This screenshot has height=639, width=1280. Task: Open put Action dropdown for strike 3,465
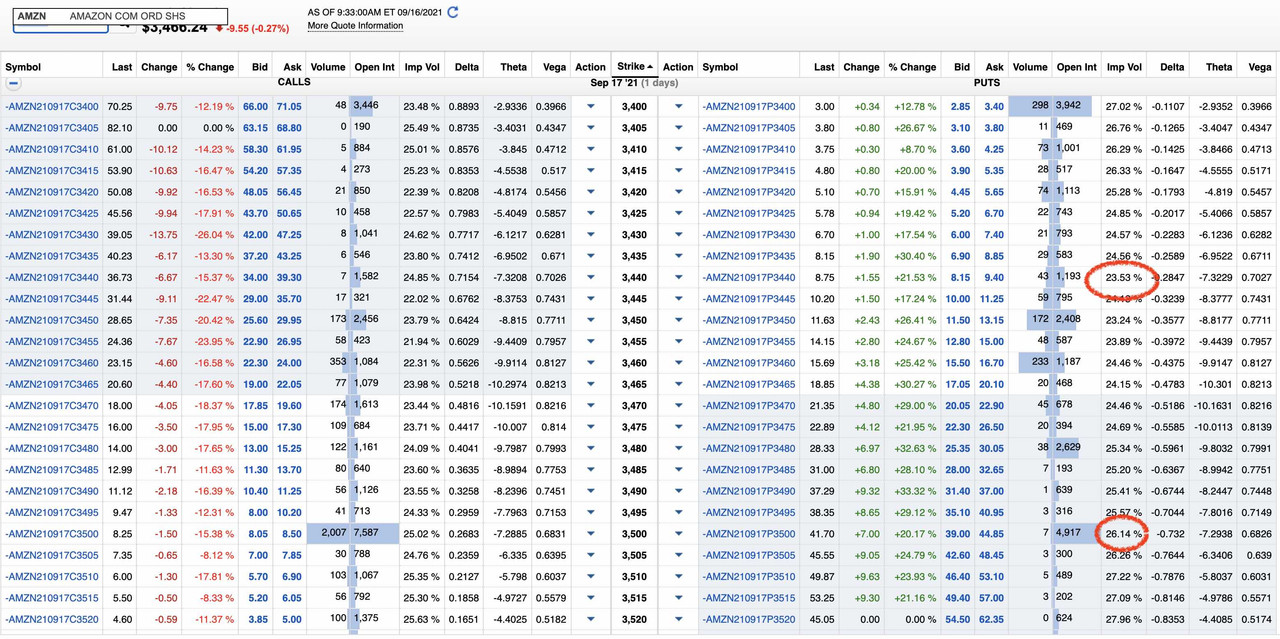(679, 384)
